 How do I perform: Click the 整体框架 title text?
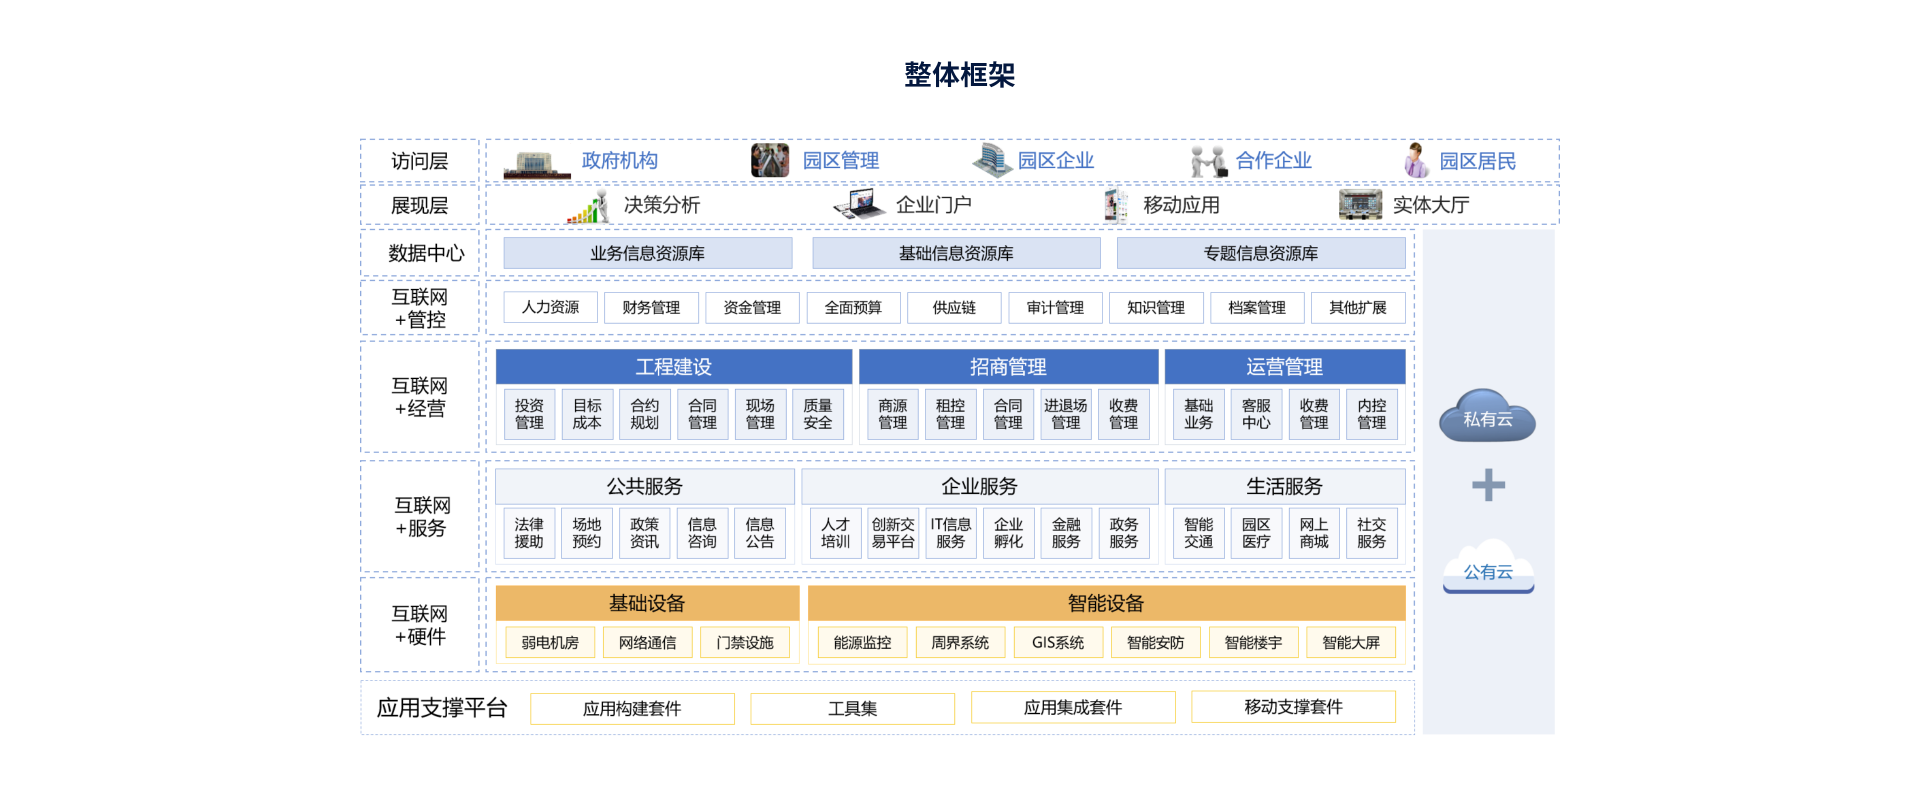point(959,75)
